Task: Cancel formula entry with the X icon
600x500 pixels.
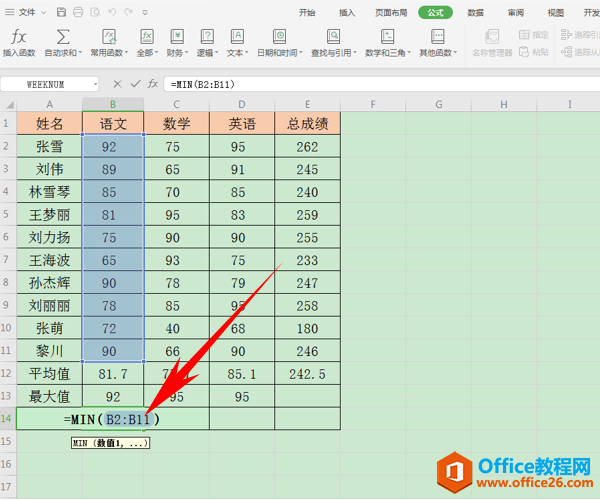Action: pyautogui.click(x=117, y=84)
